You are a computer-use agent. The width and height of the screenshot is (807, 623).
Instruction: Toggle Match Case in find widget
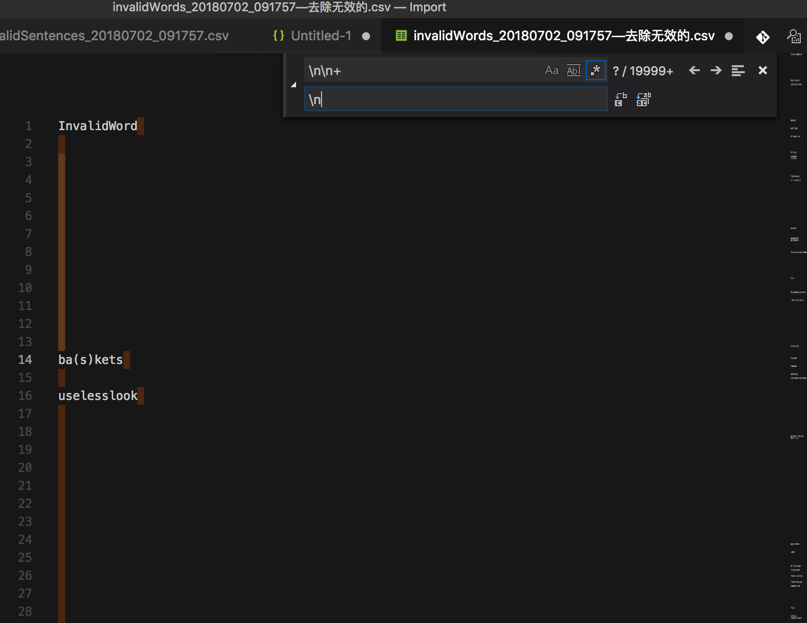(x=551, y=71)
